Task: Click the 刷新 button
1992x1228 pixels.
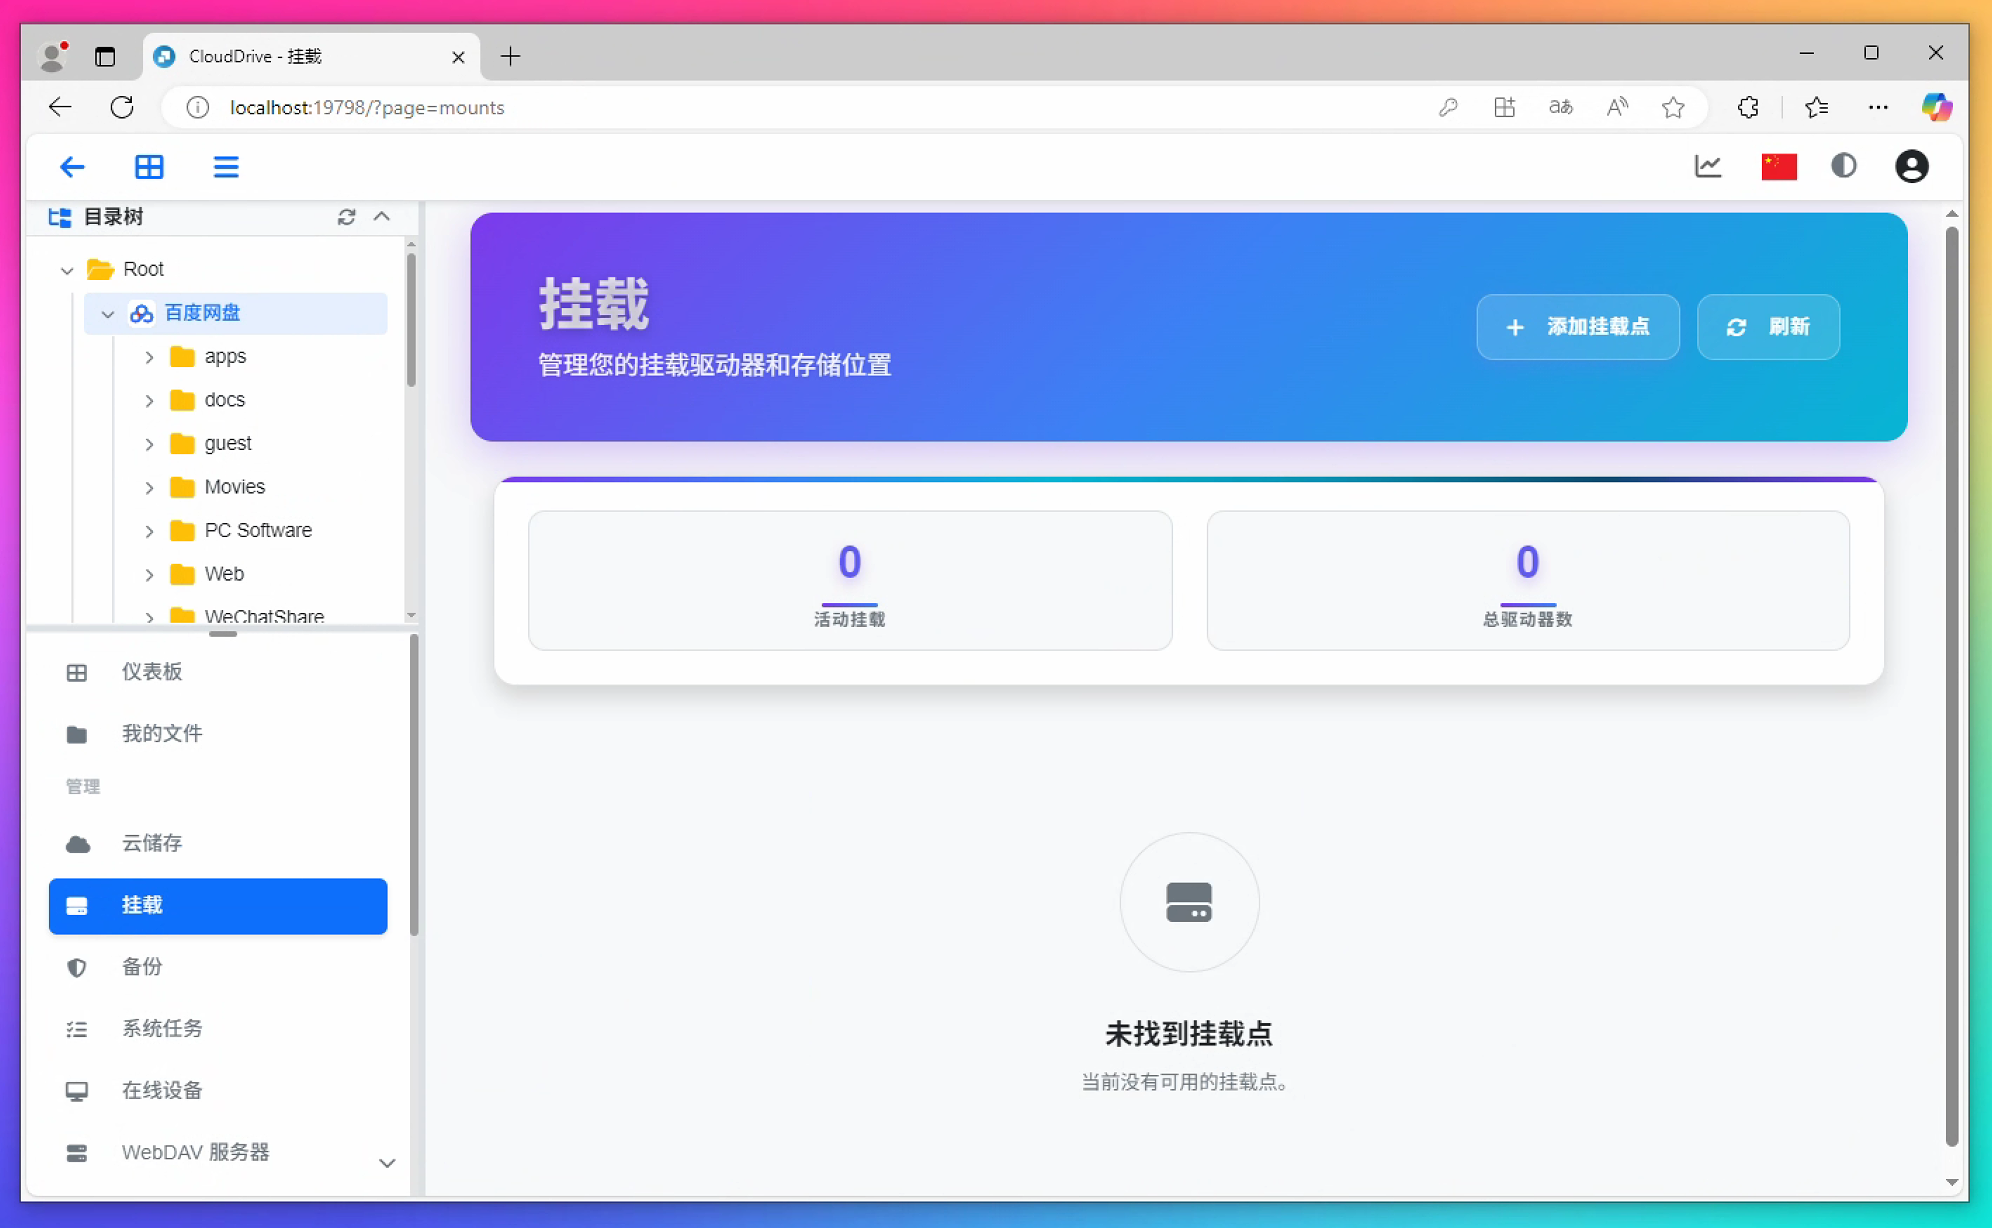Action: click(1767, 327)
